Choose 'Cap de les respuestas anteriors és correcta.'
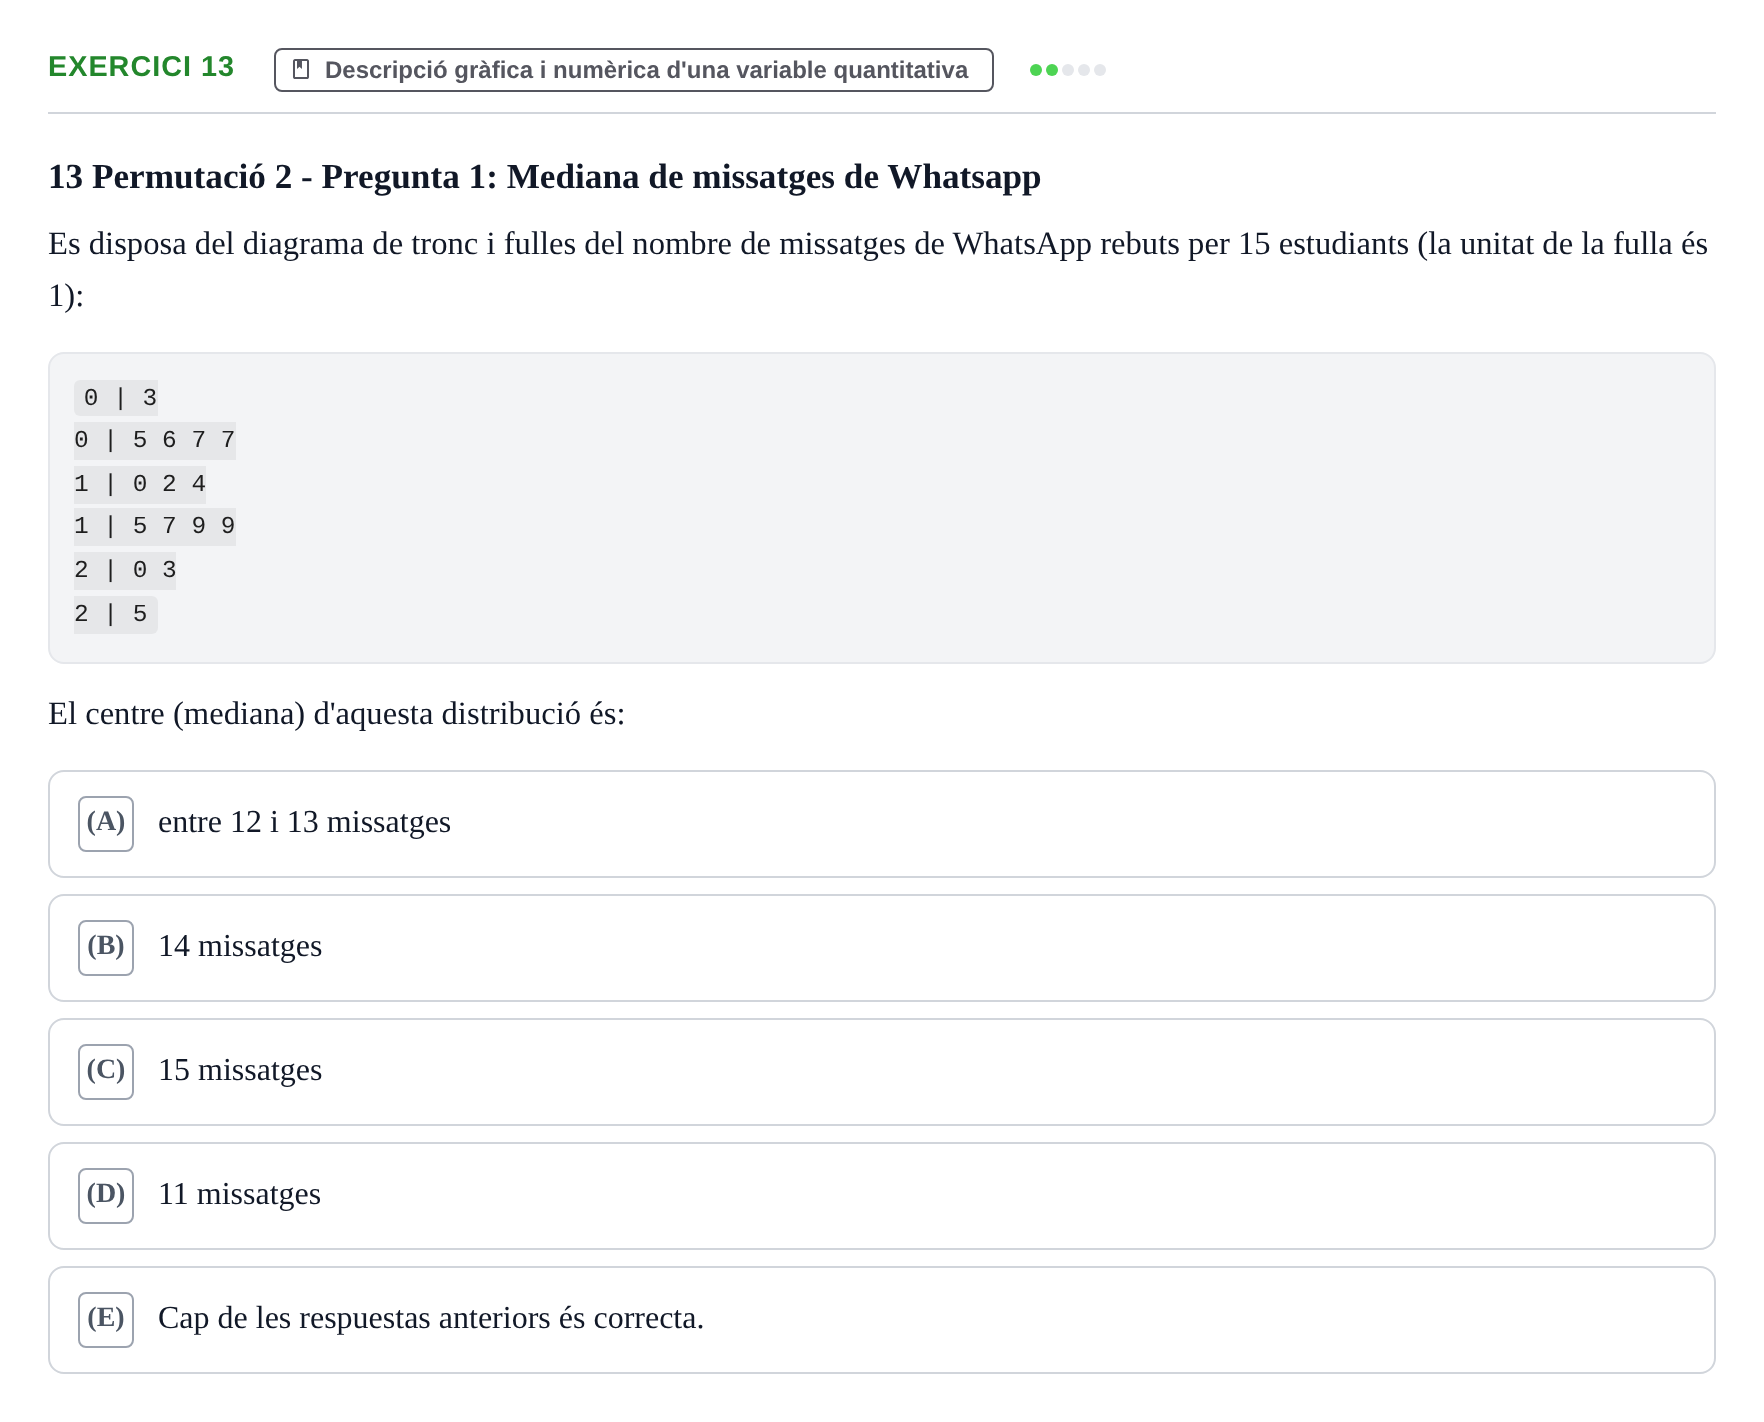The height and width of the screenshot is (1422, 1764). click(882, 1320)
